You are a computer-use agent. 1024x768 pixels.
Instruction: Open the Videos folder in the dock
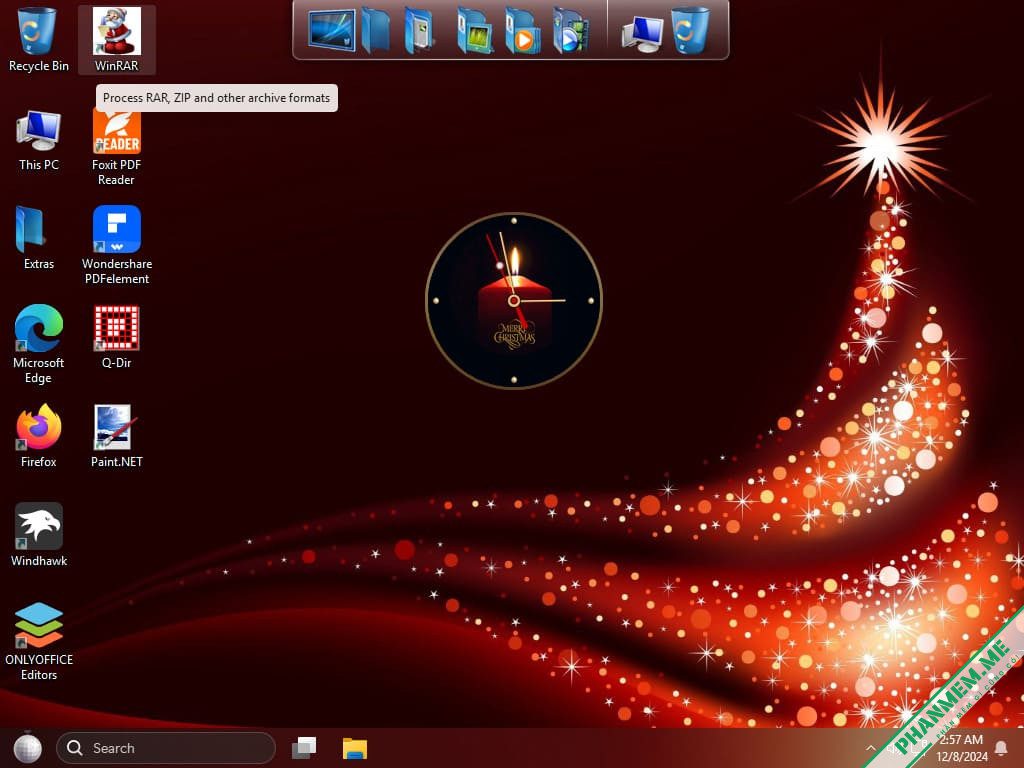570,30
